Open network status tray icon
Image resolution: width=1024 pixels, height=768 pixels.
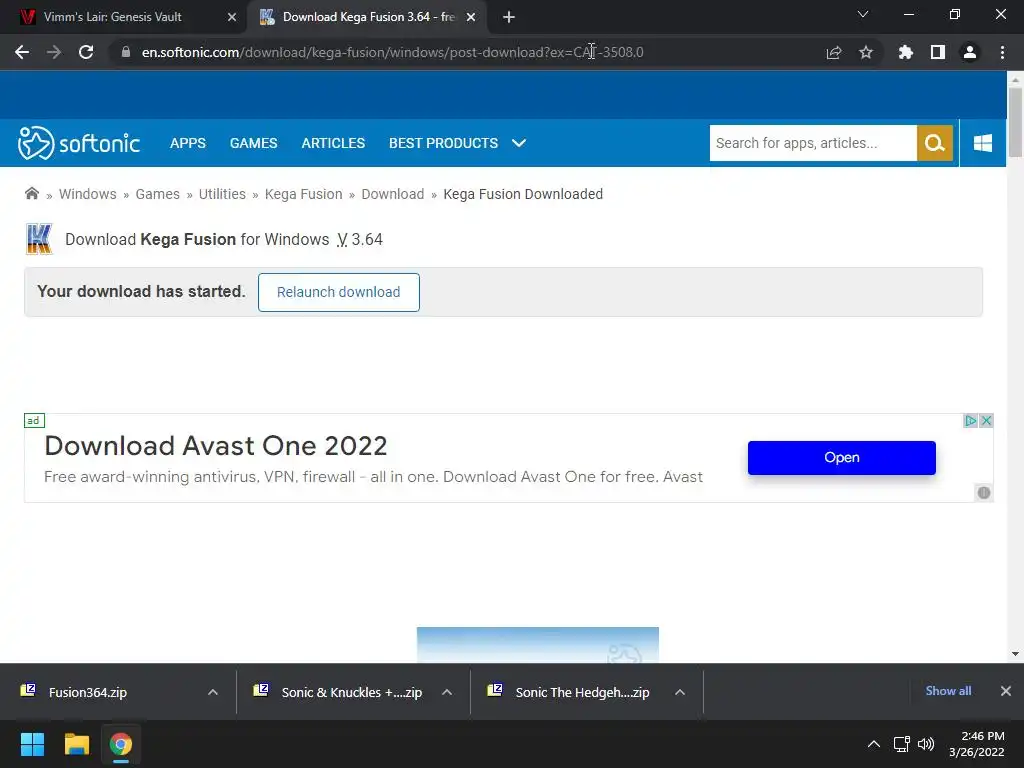tap(902, 744)
